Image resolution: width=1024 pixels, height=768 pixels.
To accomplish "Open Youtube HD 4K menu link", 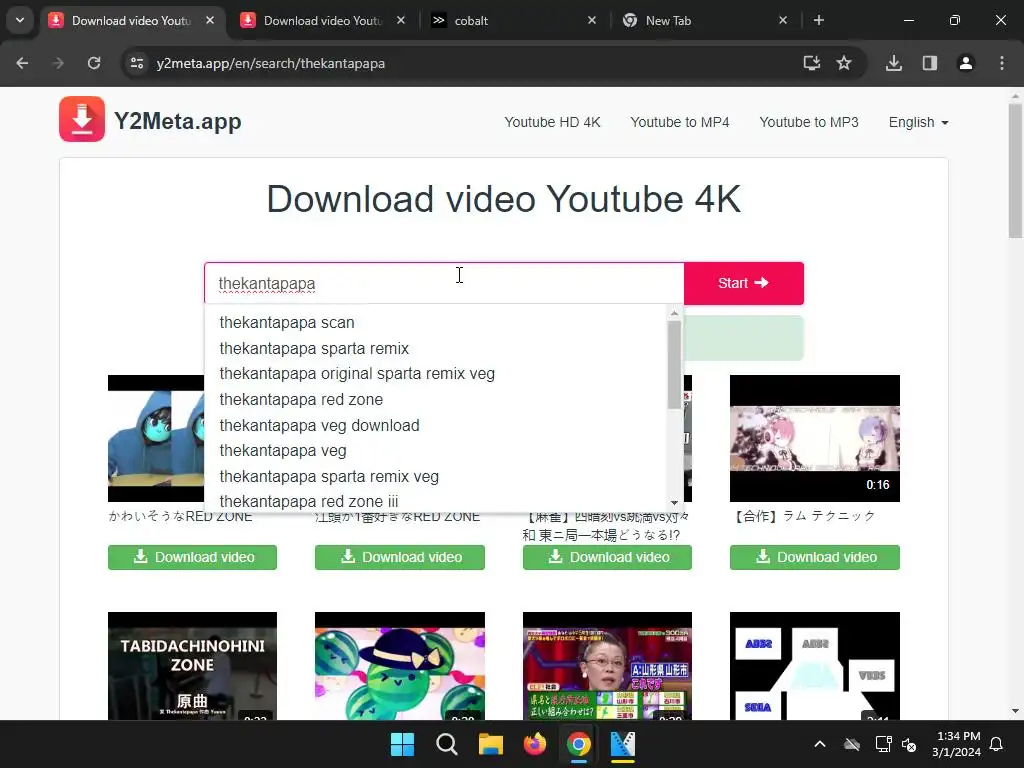I will [x=552, y=122].
